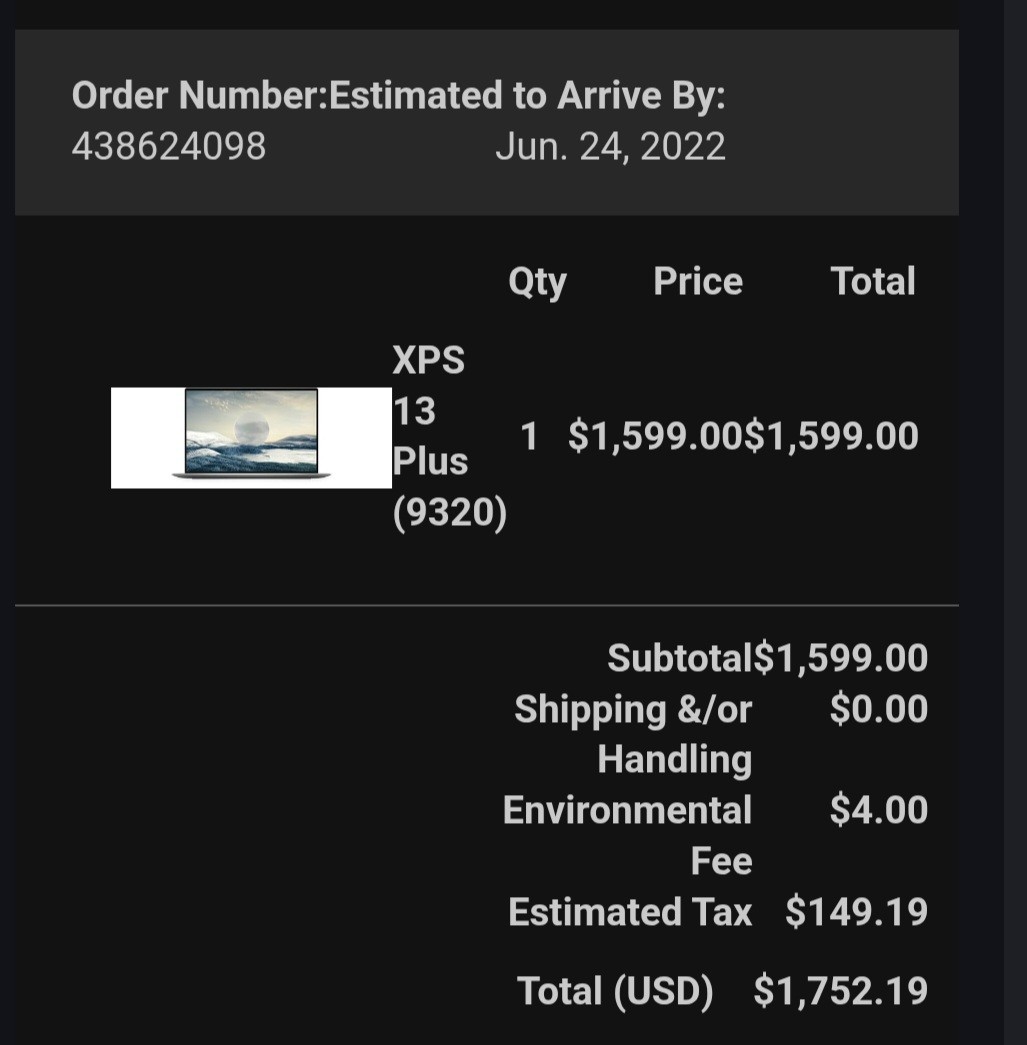This screenshot has width=1027, height=1045.
Task: Click the Estimated Tax amount $149.19
Action: (x=856, y=912)
